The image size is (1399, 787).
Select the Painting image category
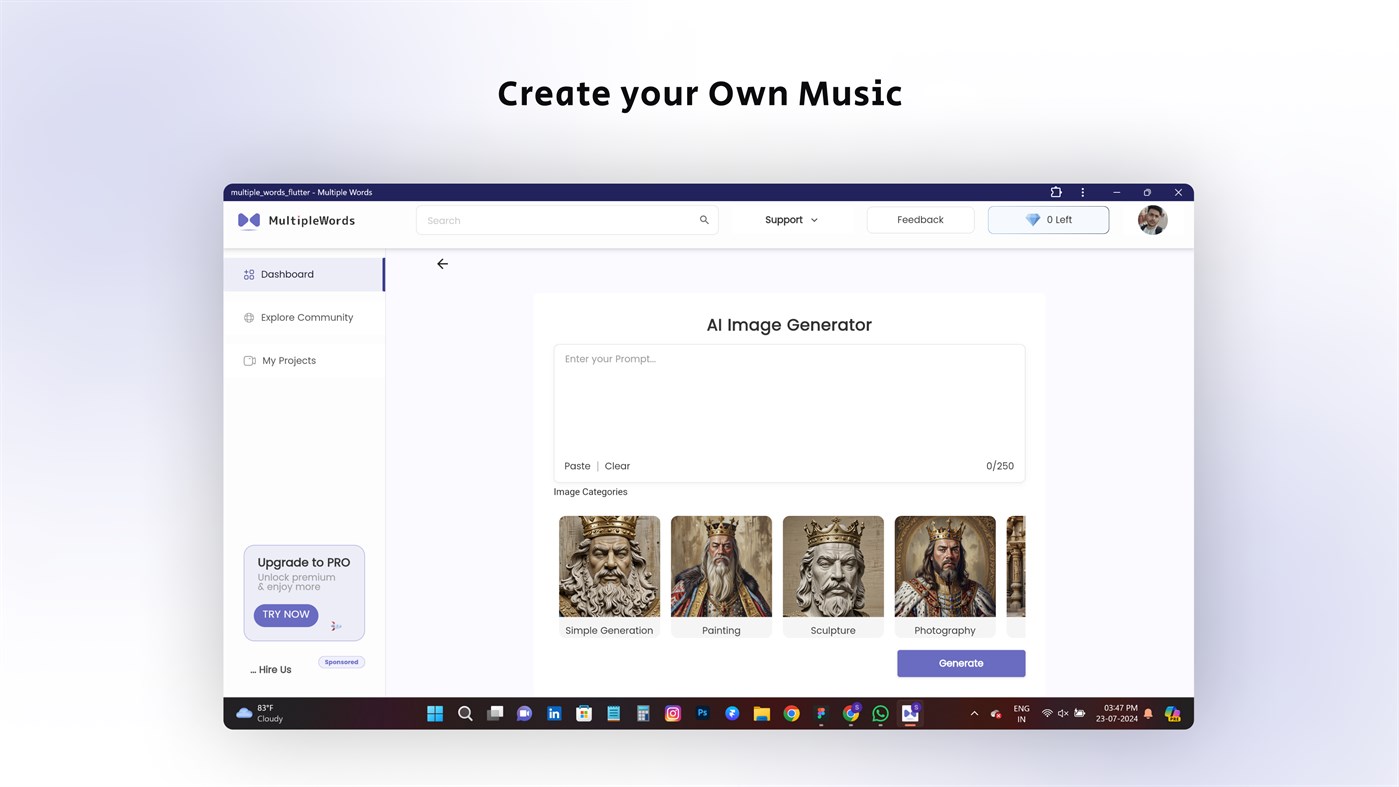point(721,566)
